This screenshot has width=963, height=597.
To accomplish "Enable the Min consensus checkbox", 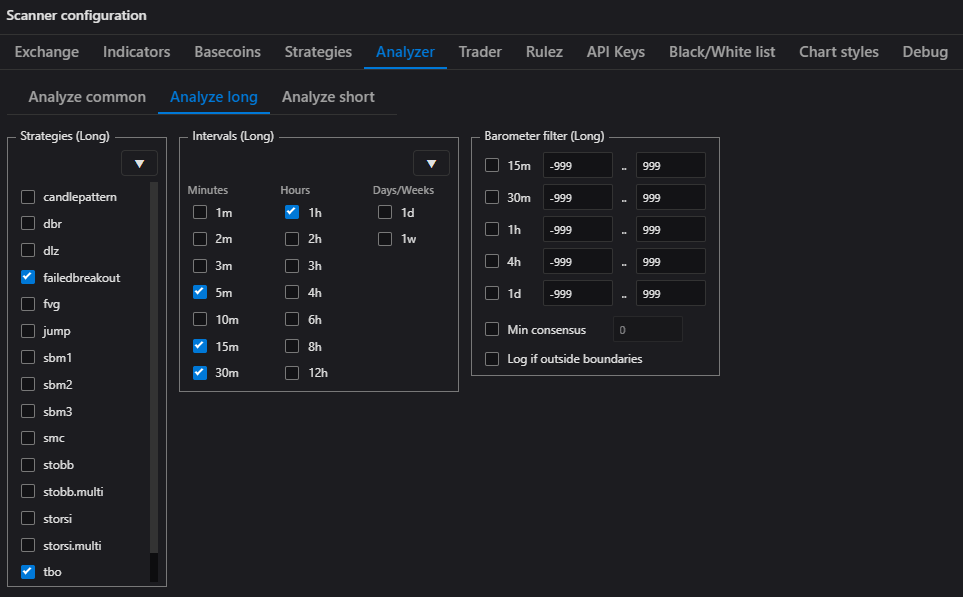I will pos(492,329).
